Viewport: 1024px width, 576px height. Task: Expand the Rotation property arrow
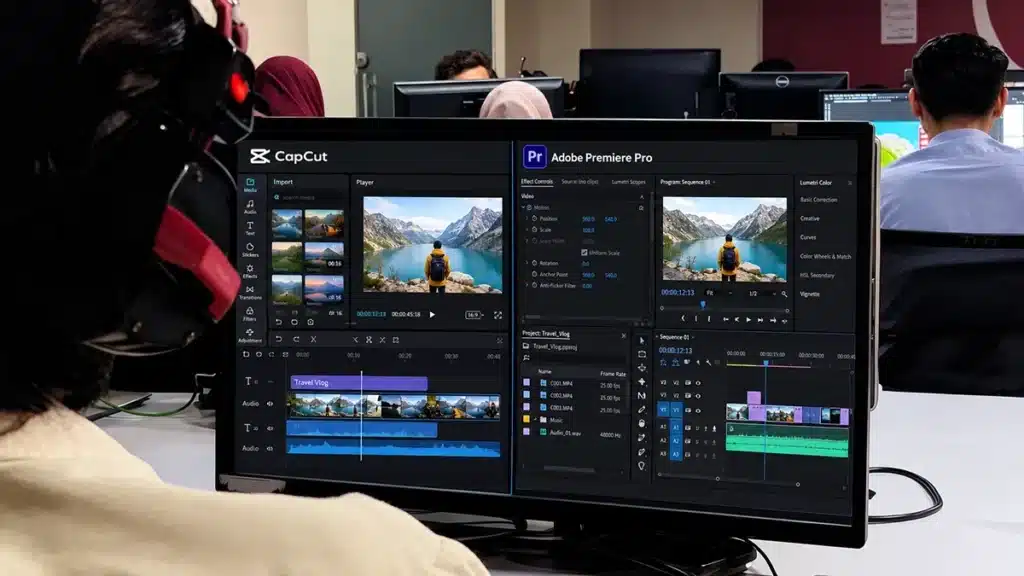pos(528,263)
